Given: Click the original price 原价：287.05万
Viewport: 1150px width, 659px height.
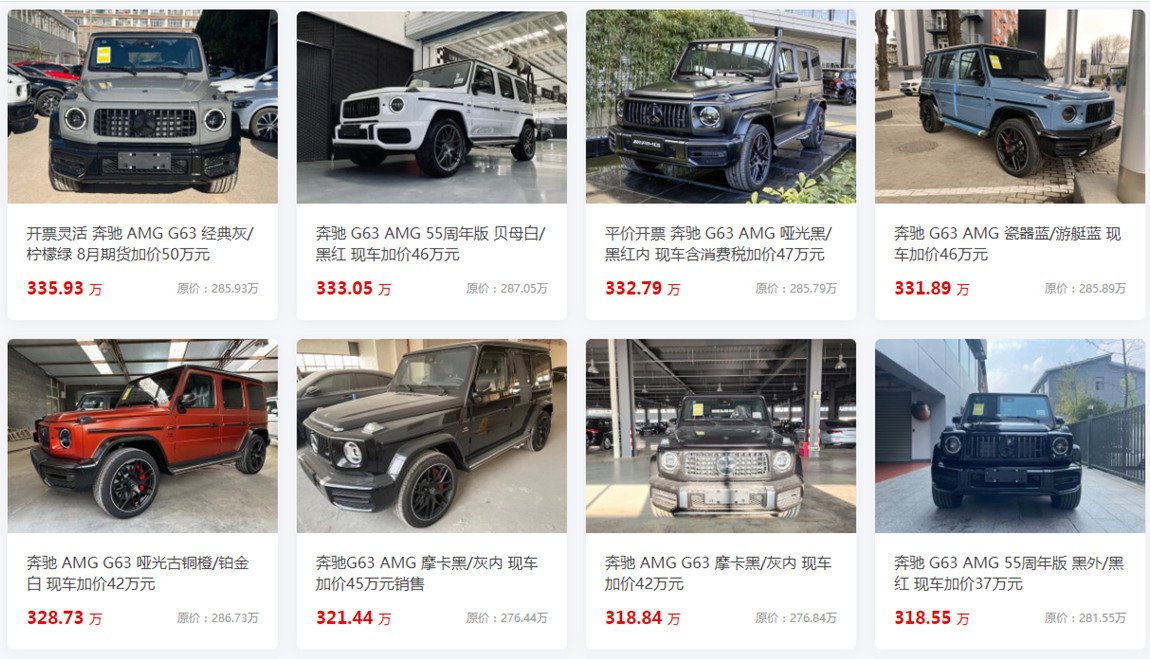Looking at the screenshot, I should coord(507,289).
